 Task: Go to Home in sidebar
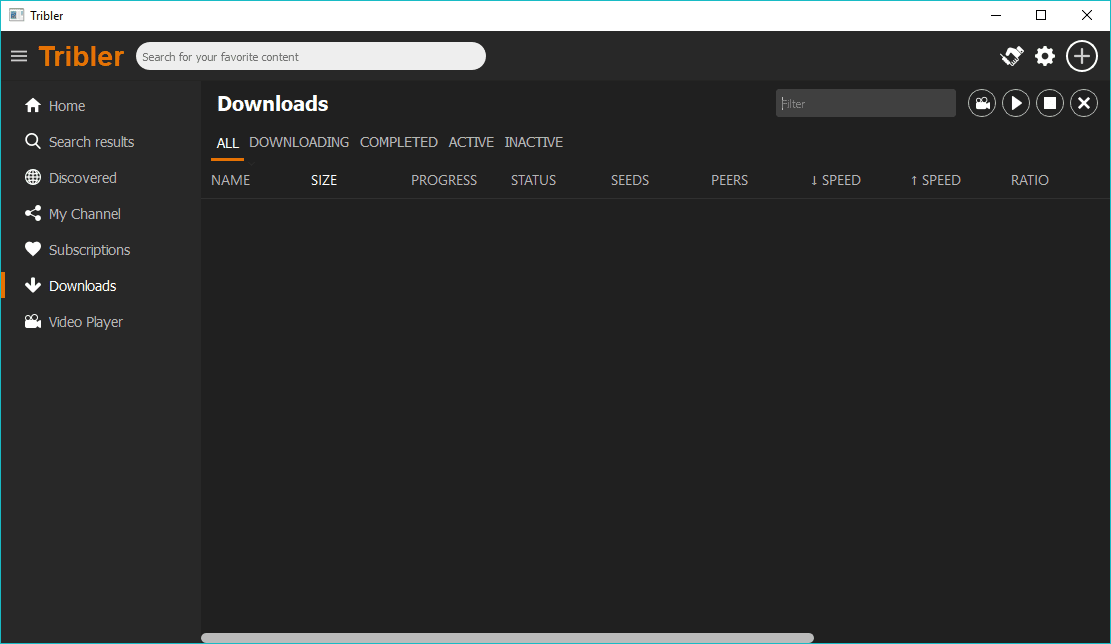tap(67, 106)
